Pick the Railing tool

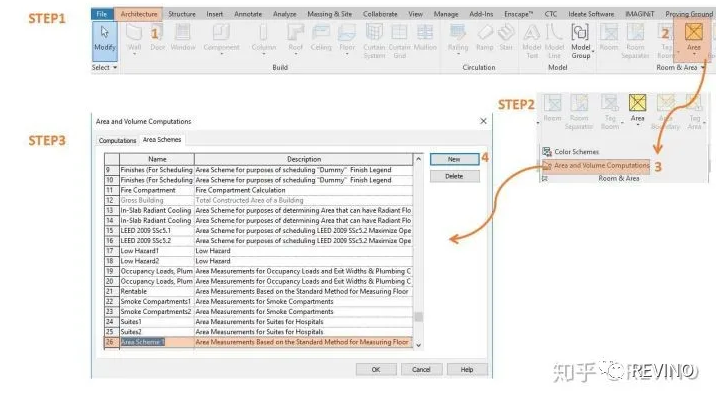pos(458,38)
